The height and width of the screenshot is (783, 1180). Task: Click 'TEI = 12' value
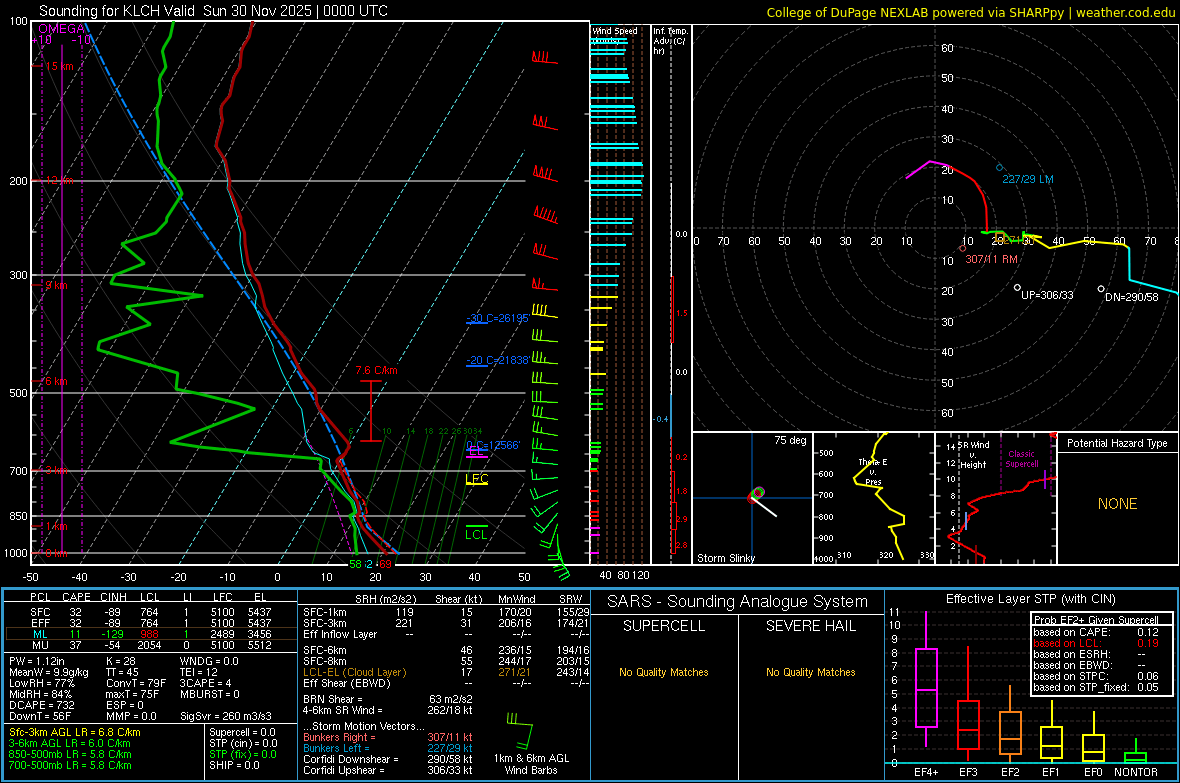pos(199,672)
